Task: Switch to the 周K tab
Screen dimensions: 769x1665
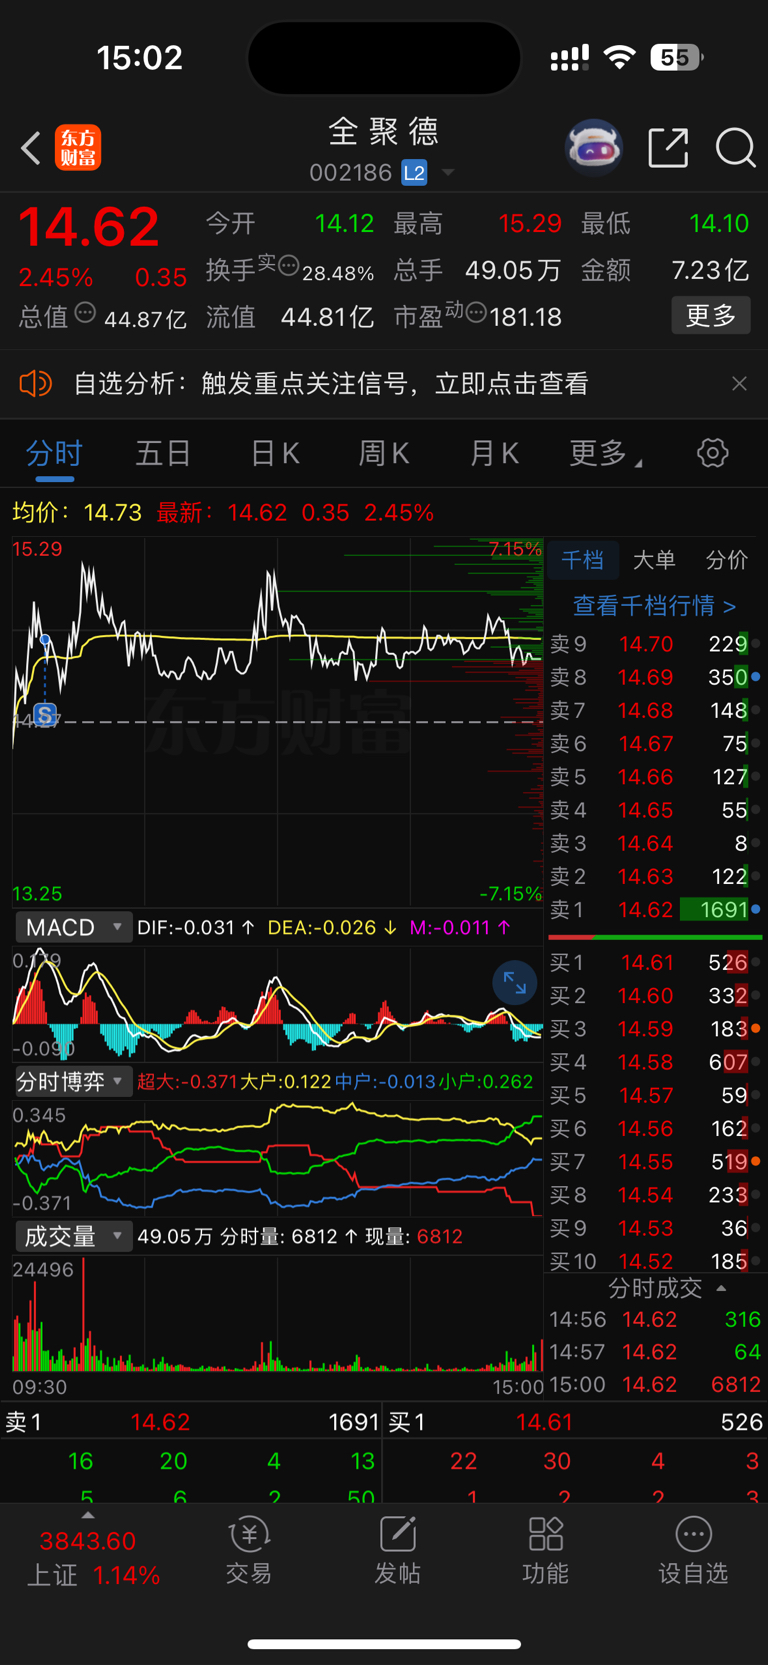Action: click(384, 453)
